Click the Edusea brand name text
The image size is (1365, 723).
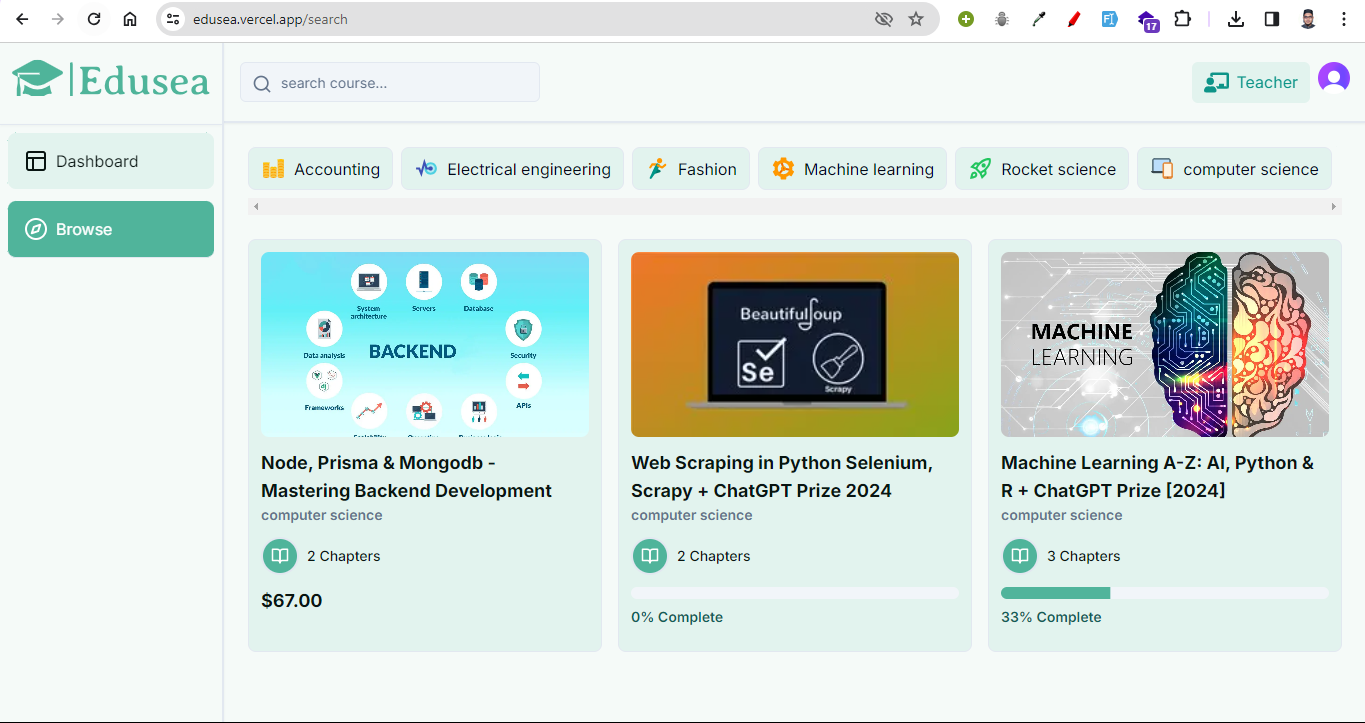143,80
